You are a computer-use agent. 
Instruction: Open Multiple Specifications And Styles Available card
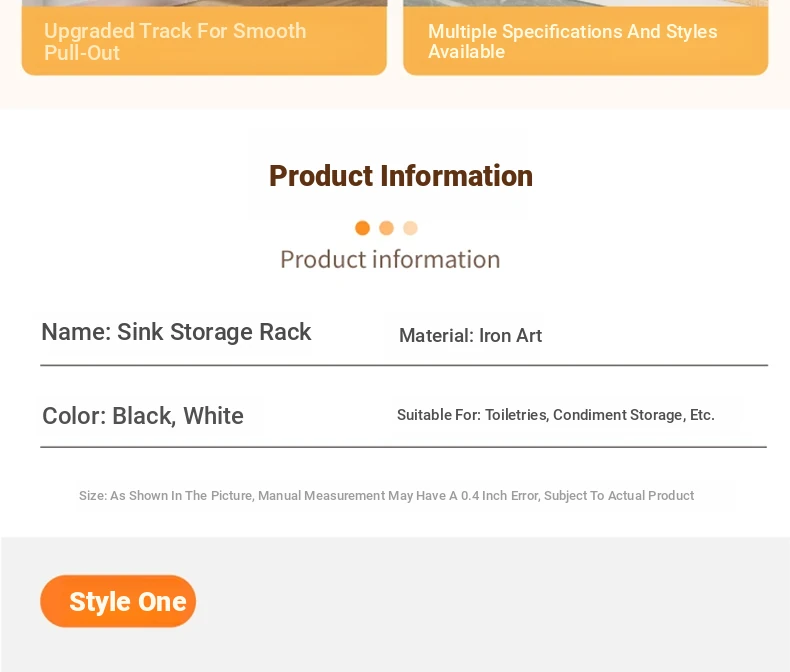pos(585,38)
